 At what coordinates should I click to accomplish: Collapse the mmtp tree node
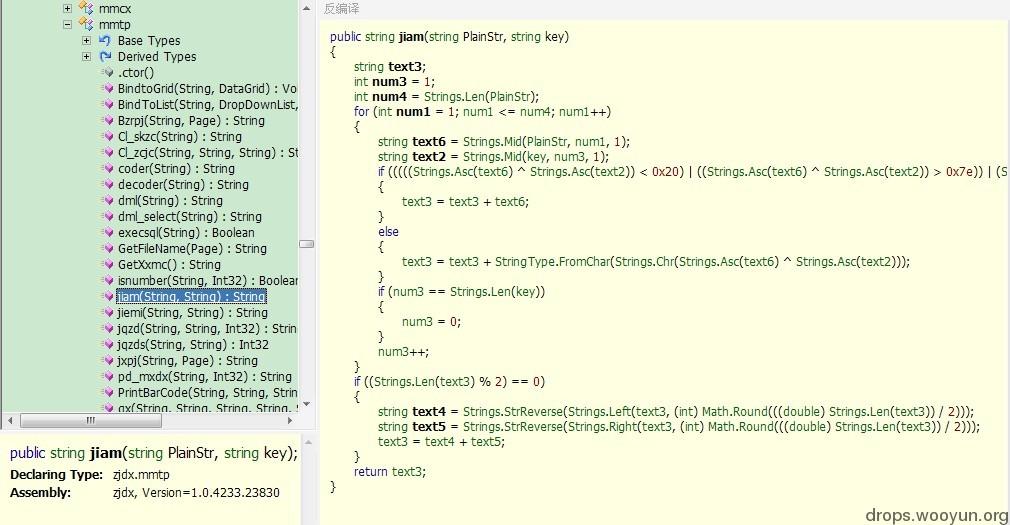[x=67, y=25]
